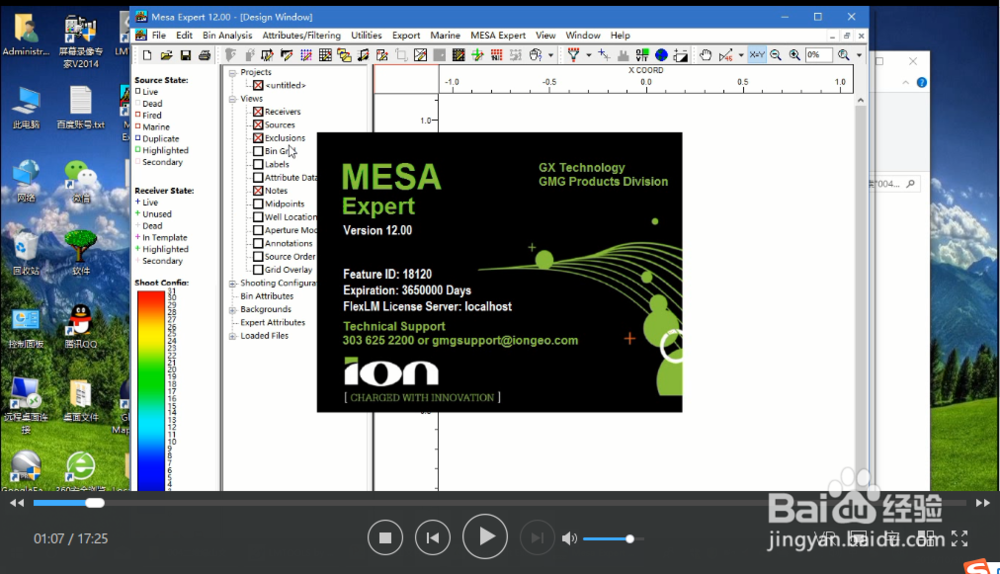This screenshot has width=1000, height=574.
Task: Click the Mesa app icon in menu bar
Action: click(141, 35)
